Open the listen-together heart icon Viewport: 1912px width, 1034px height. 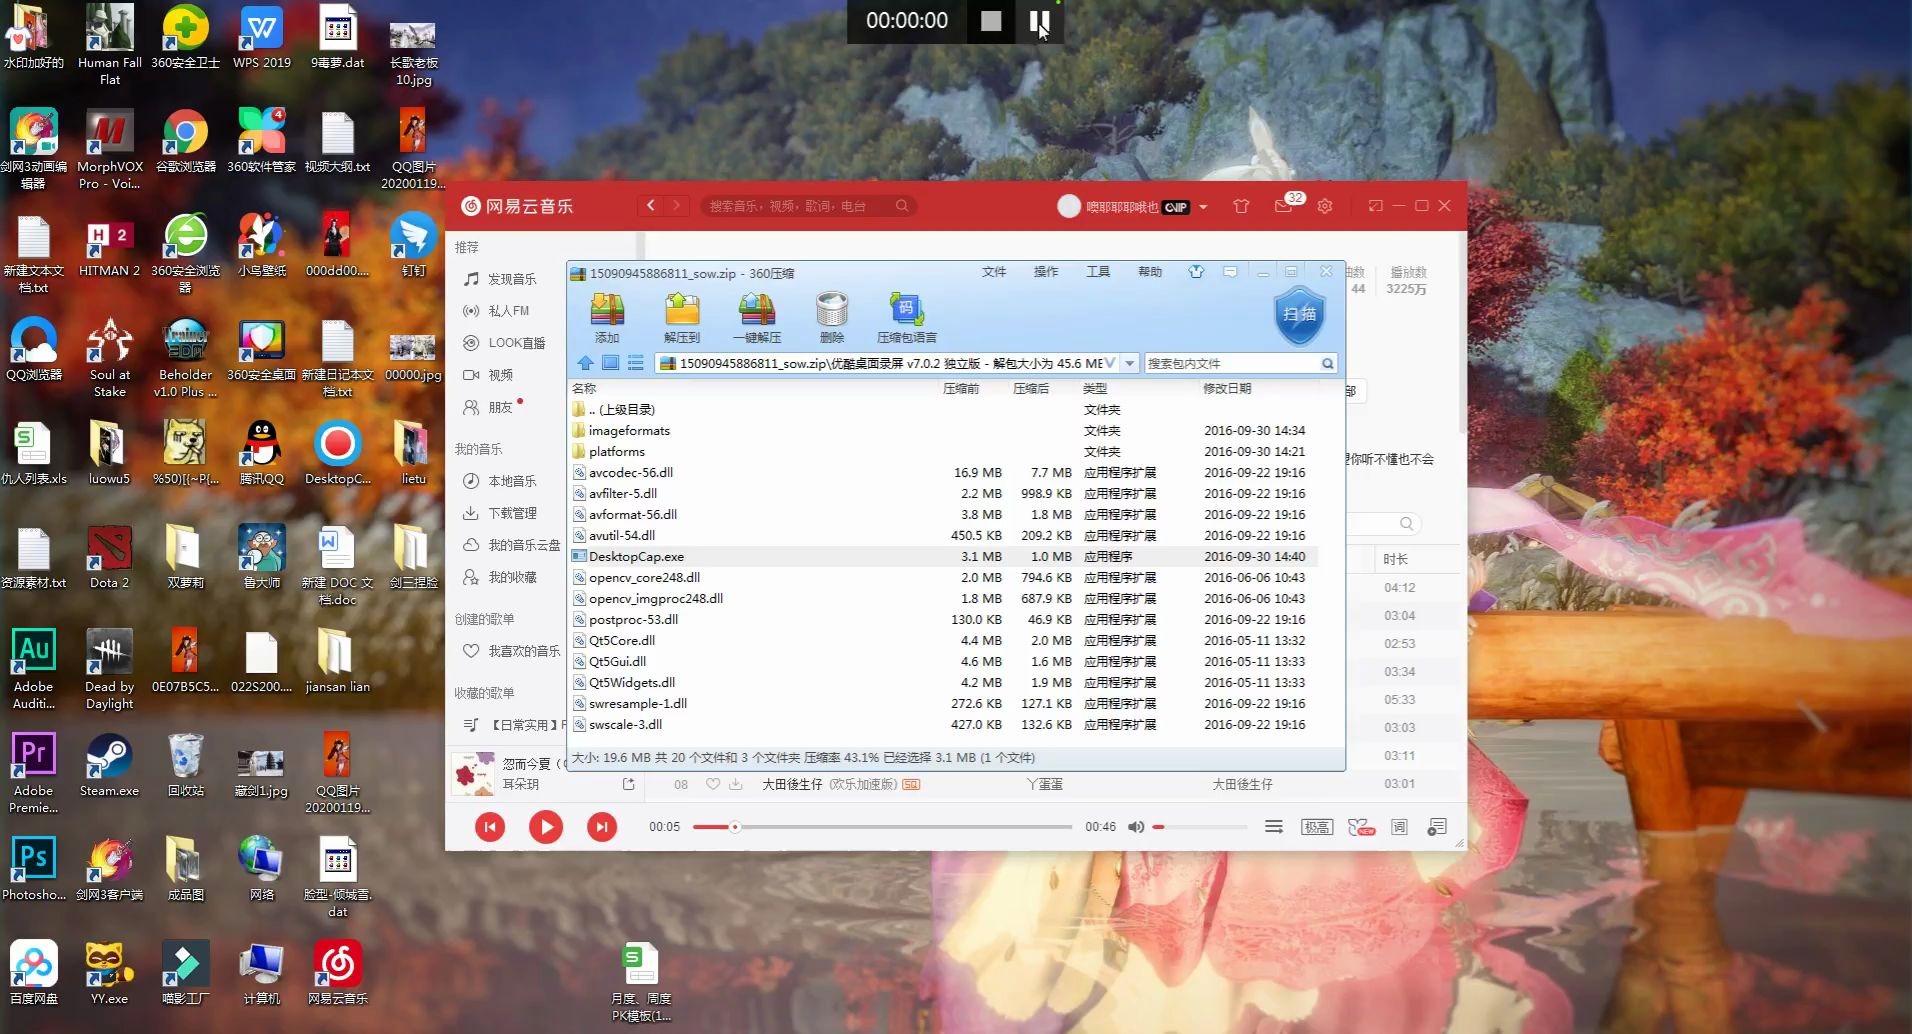tap(1361, 827)
